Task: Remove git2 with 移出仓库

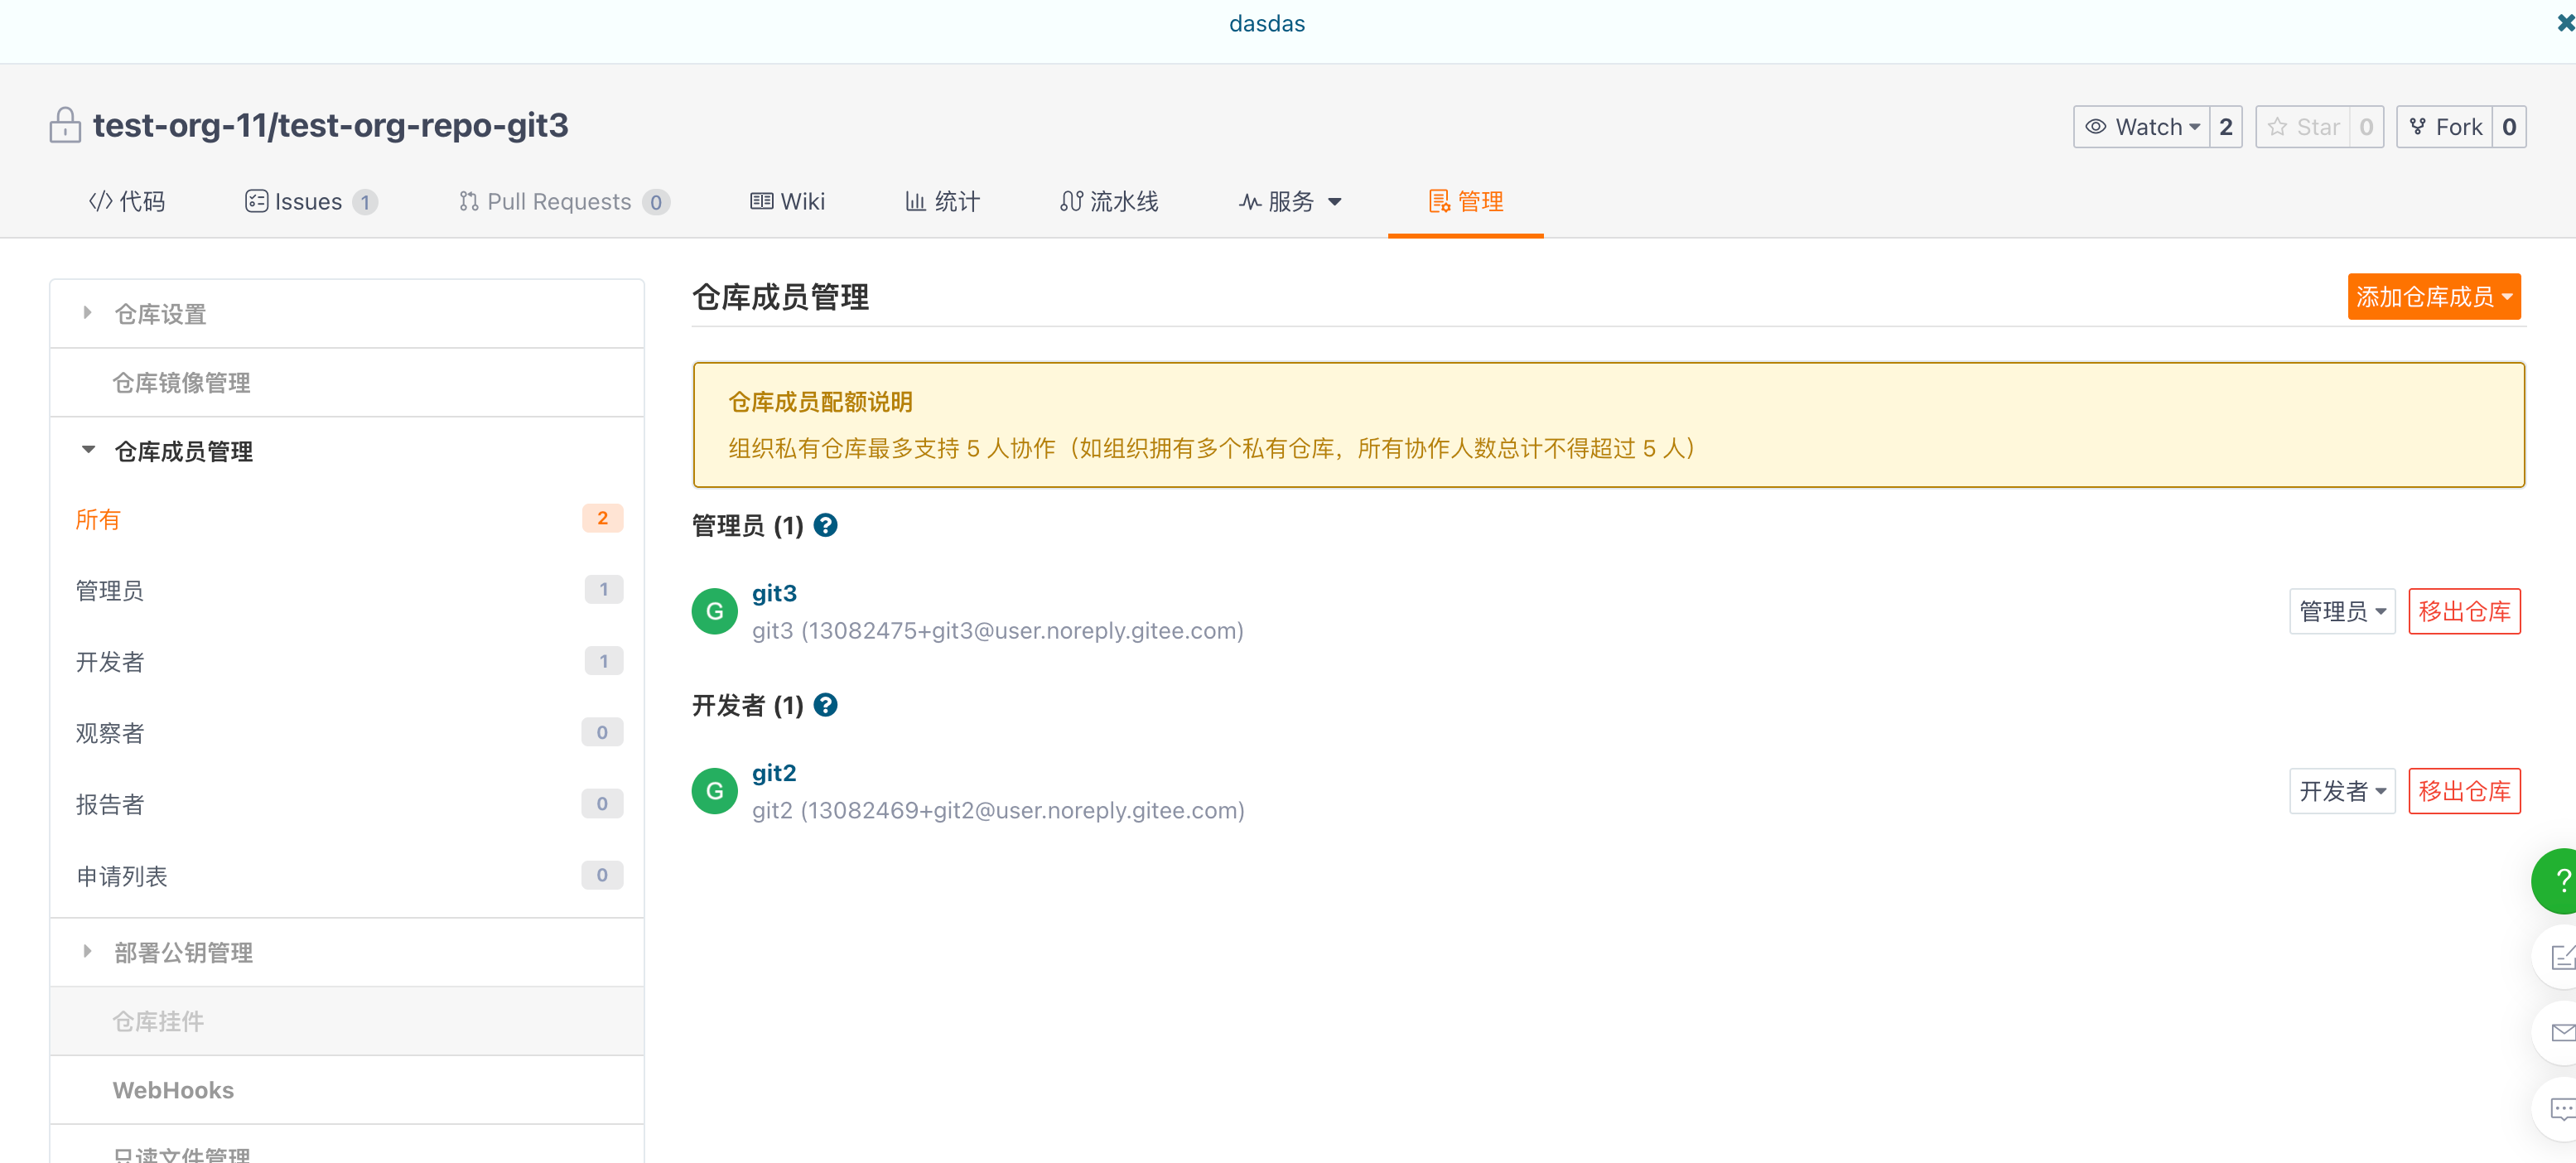Action: 2464,791
